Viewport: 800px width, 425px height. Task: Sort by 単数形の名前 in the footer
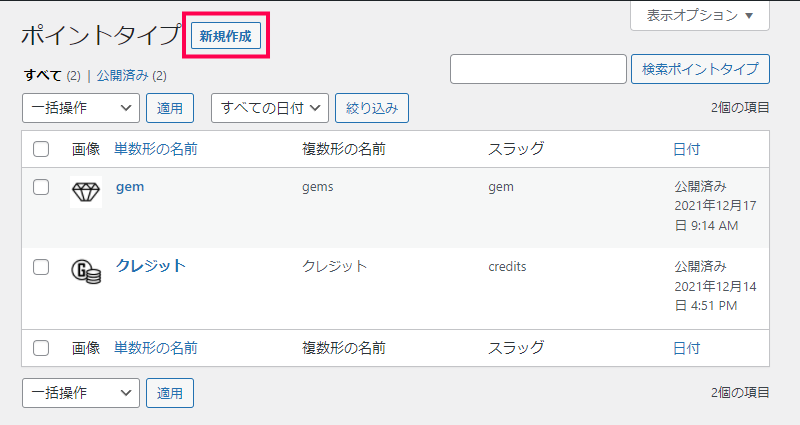tap(156, 348)
